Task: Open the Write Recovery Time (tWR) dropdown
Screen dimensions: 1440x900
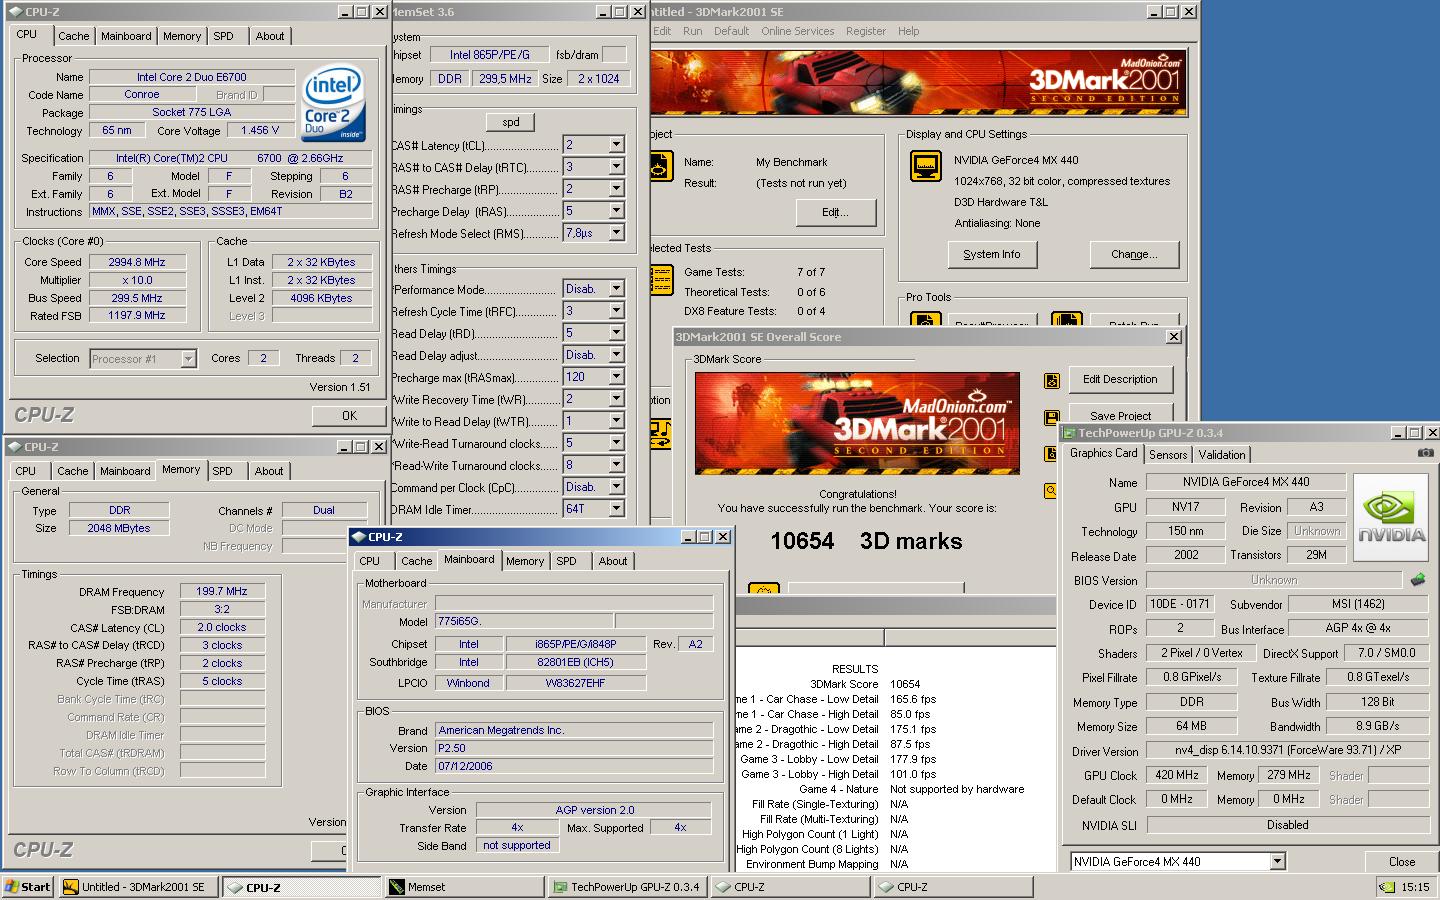Action: [x=616, y=399]
